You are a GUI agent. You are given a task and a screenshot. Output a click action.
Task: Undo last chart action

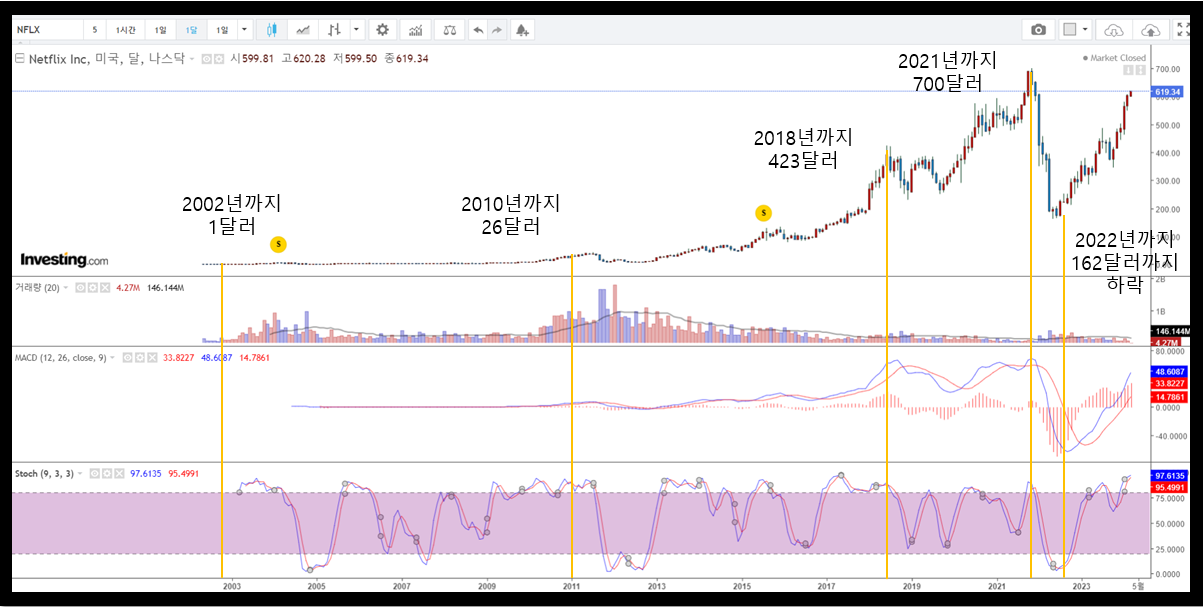click(x=478, y=30)
